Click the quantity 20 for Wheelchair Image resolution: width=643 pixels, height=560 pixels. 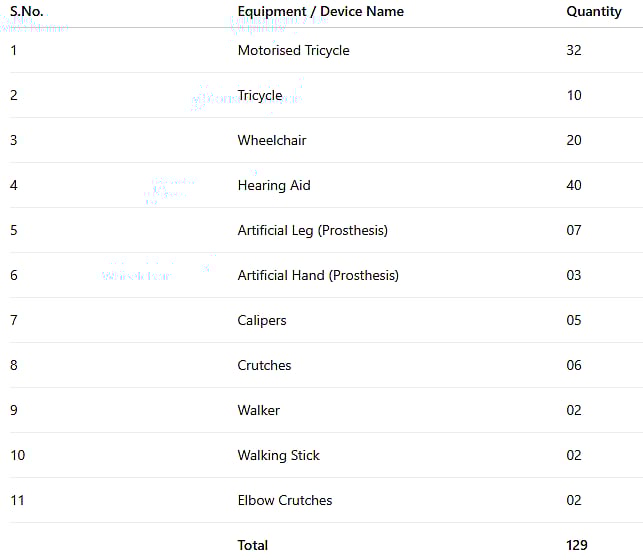tap(573, 140)
